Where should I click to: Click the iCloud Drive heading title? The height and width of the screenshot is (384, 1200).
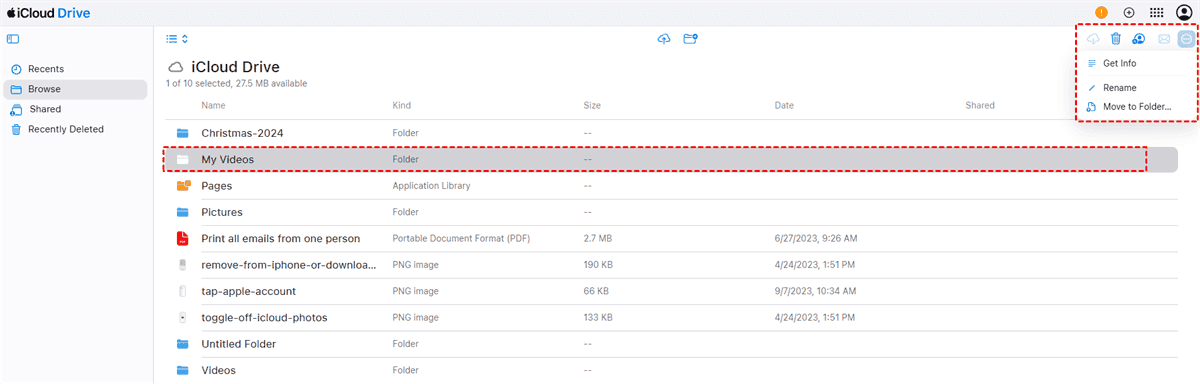235,66
